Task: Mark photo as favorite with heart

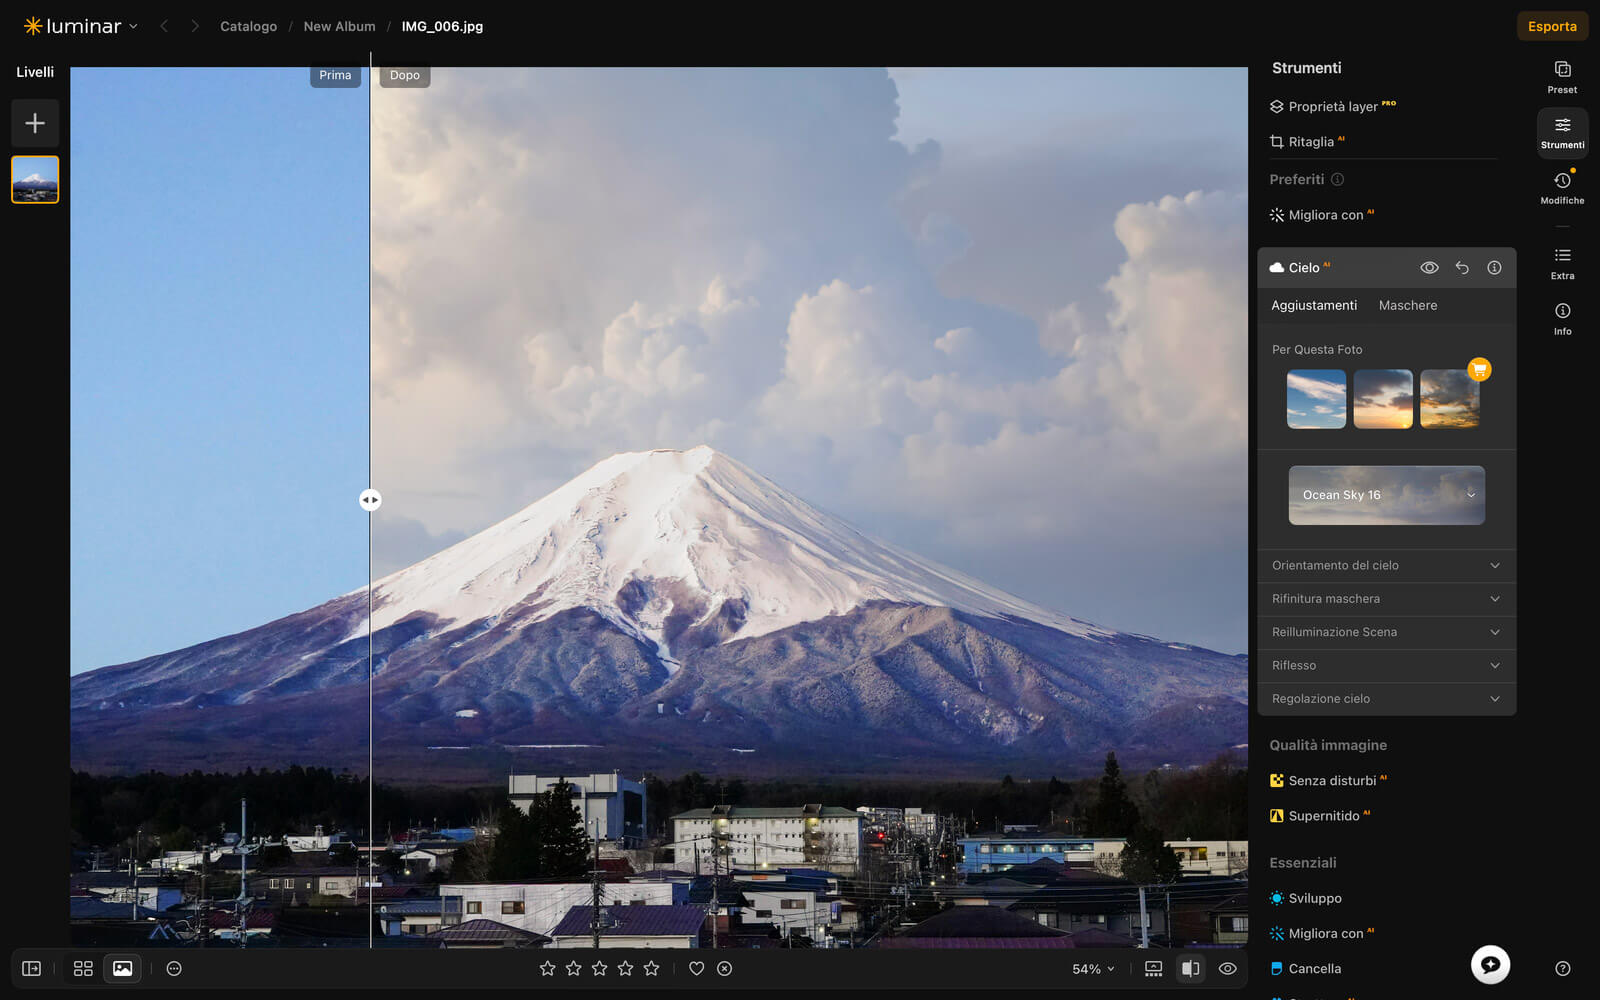Action: click(x=697, y=969)
